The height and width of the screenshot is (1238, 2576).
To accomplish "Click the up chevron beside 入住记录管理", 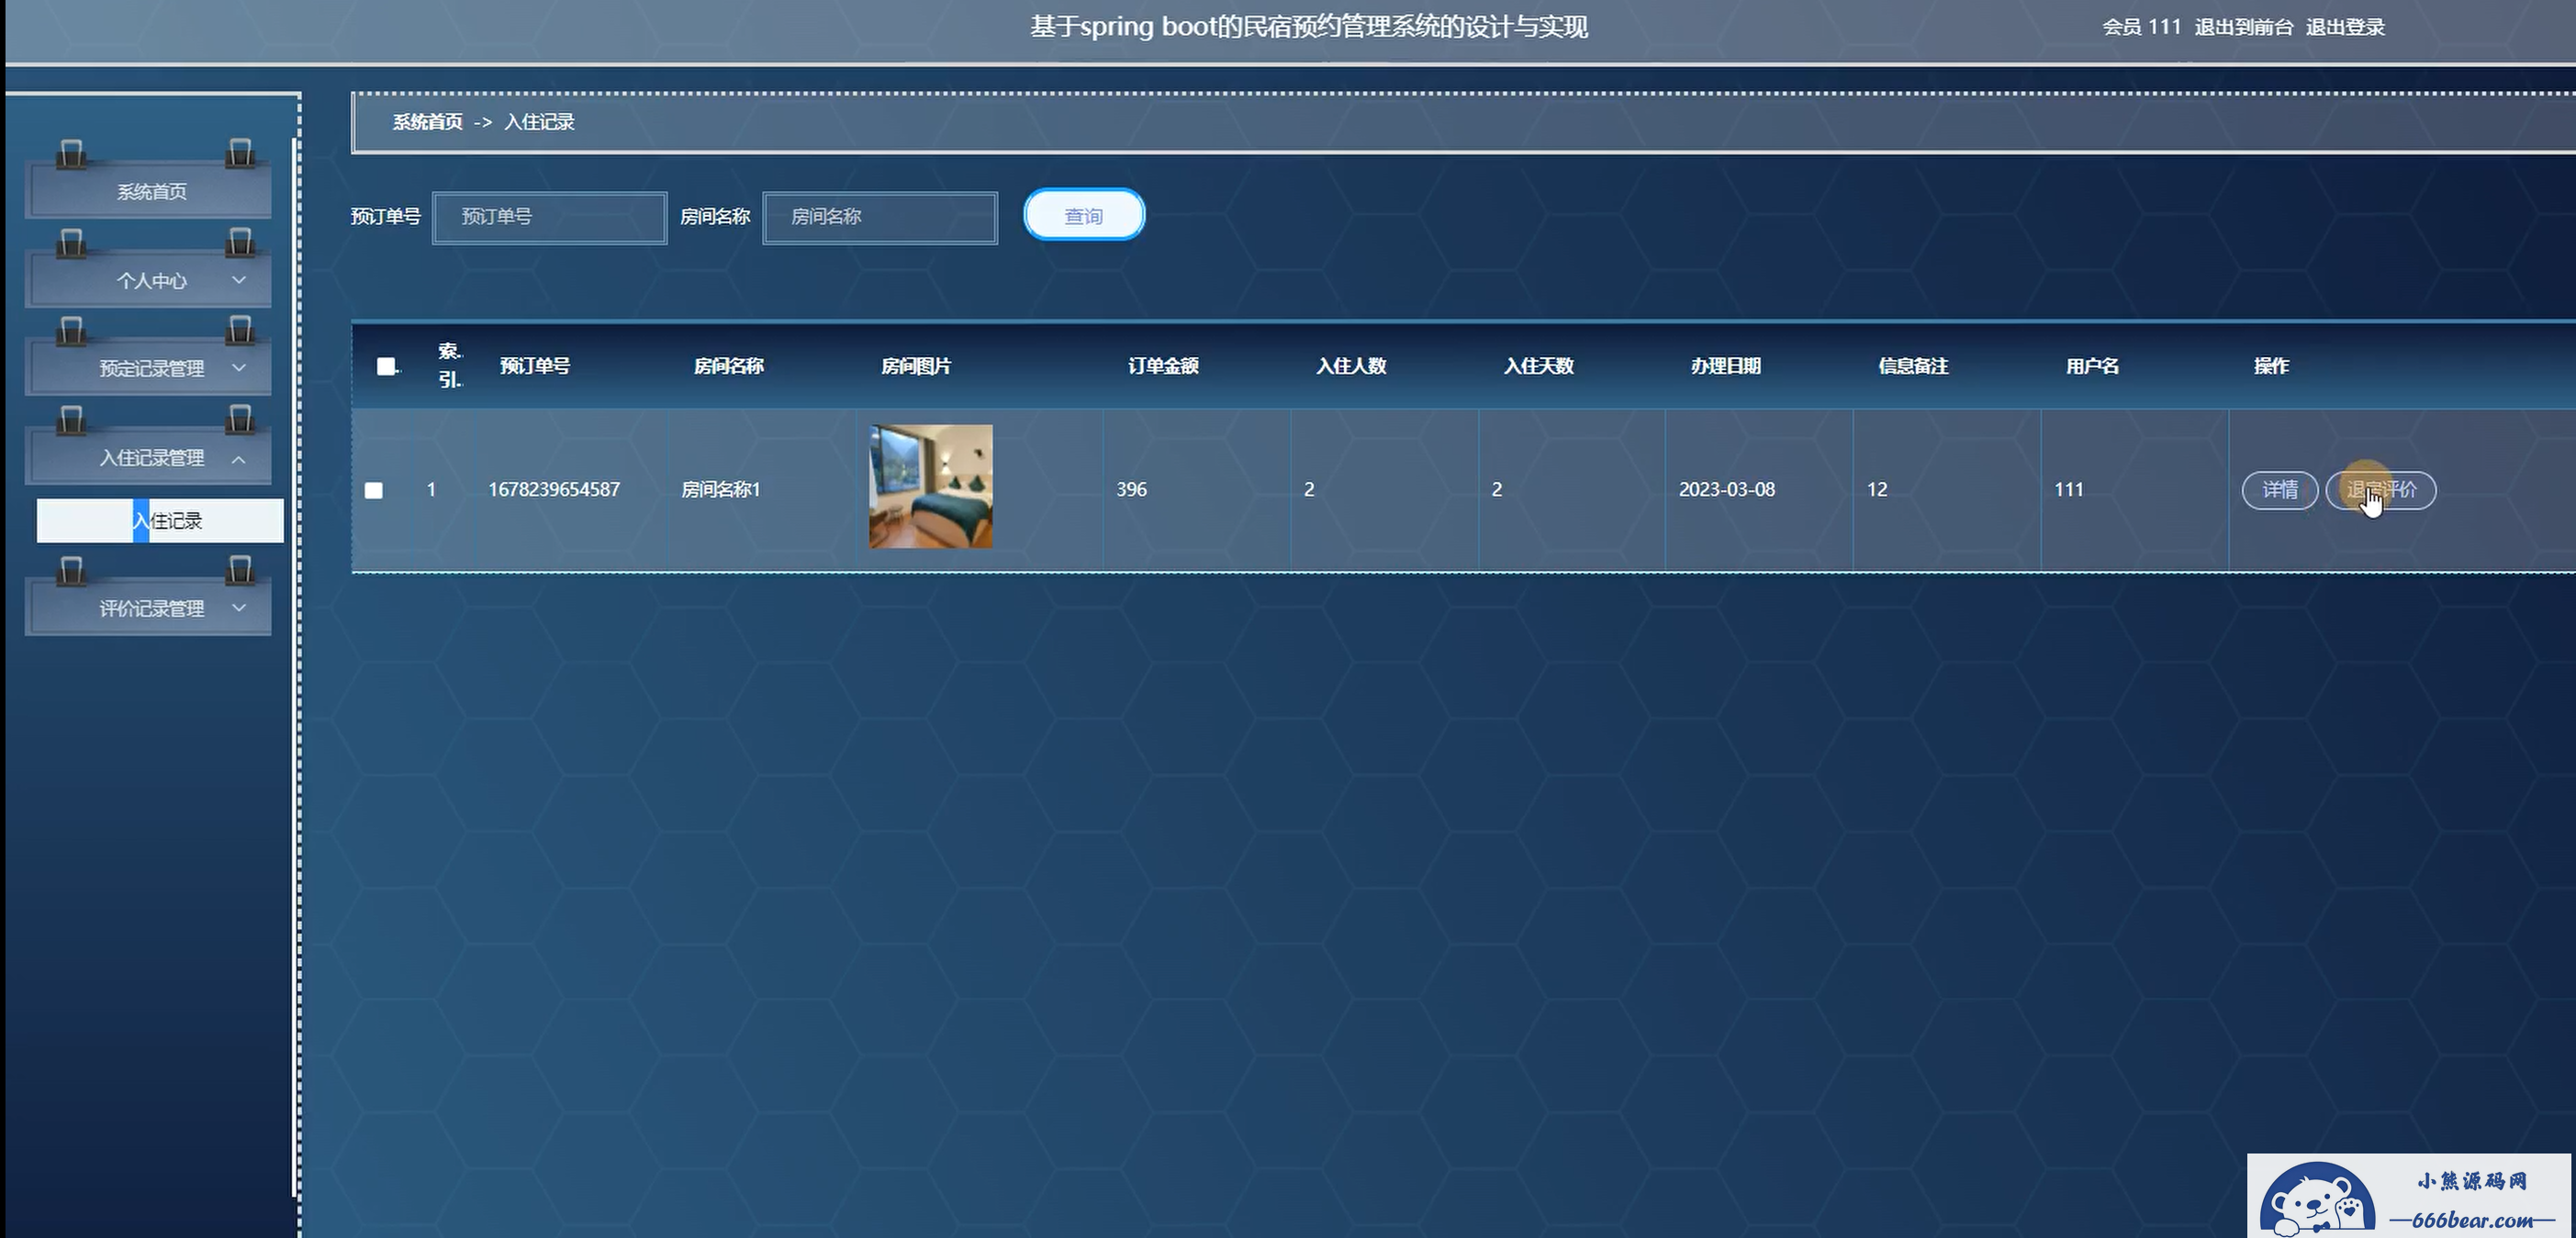I will click(x=239, y=459).
